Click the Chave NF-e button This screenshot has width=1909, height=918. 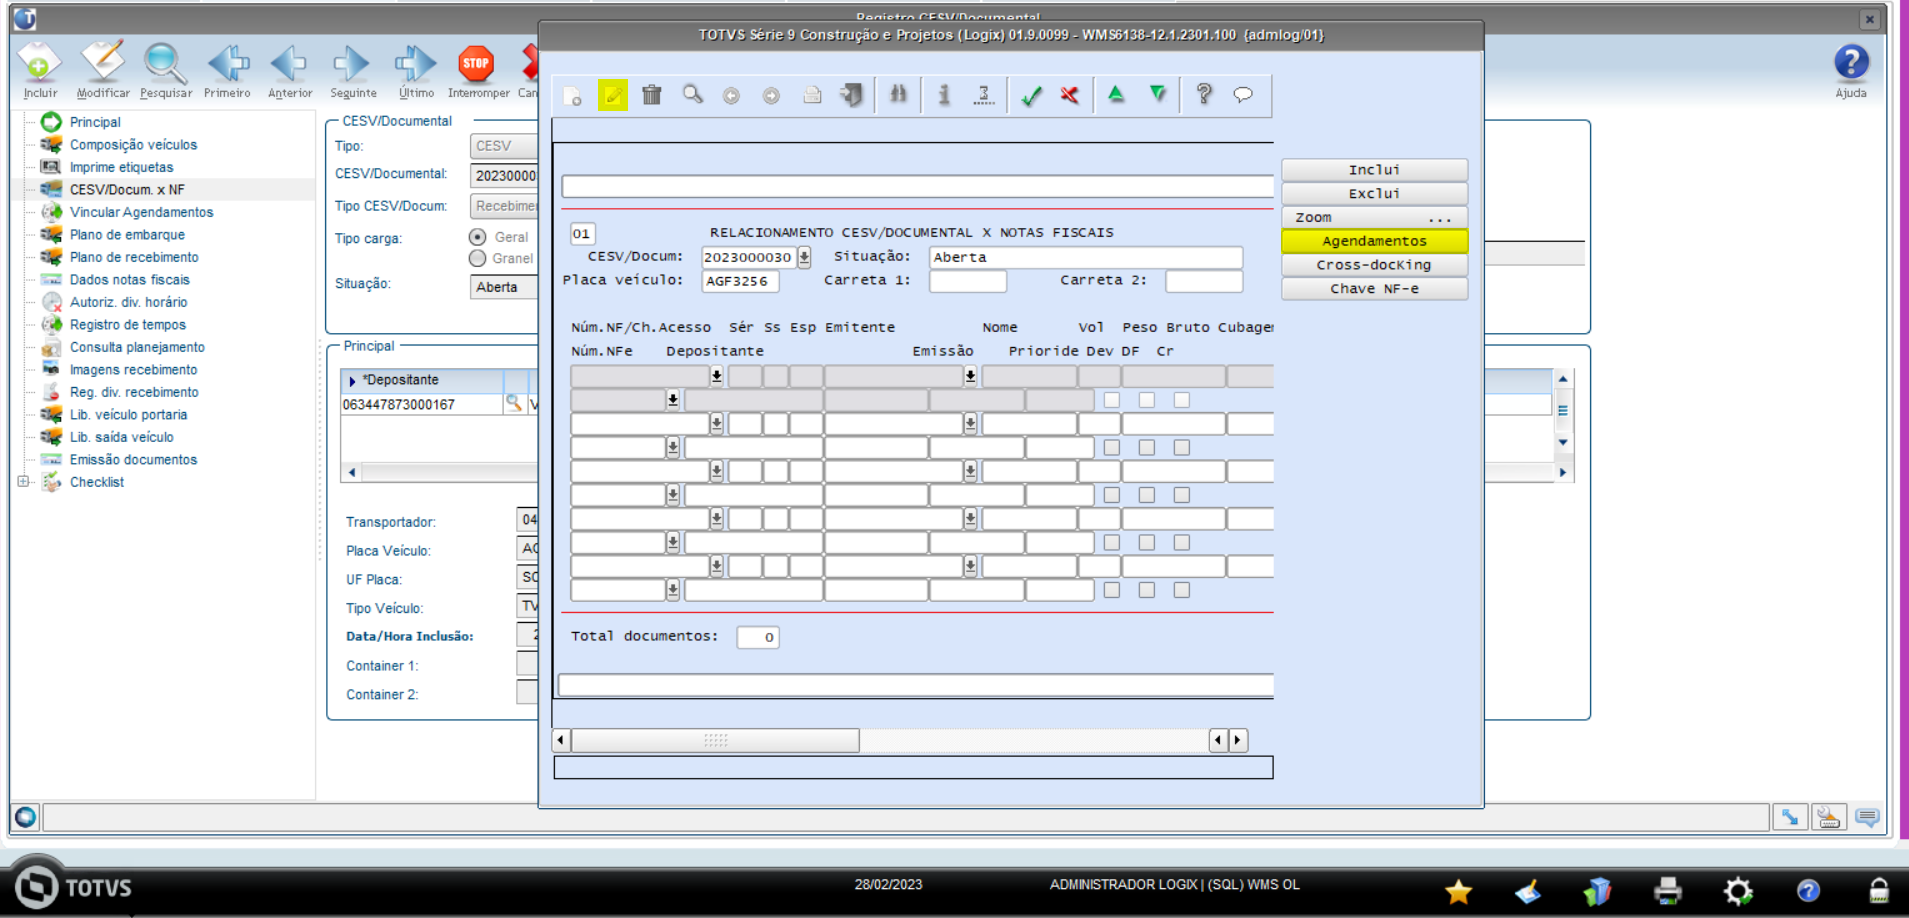(1374, 288)
